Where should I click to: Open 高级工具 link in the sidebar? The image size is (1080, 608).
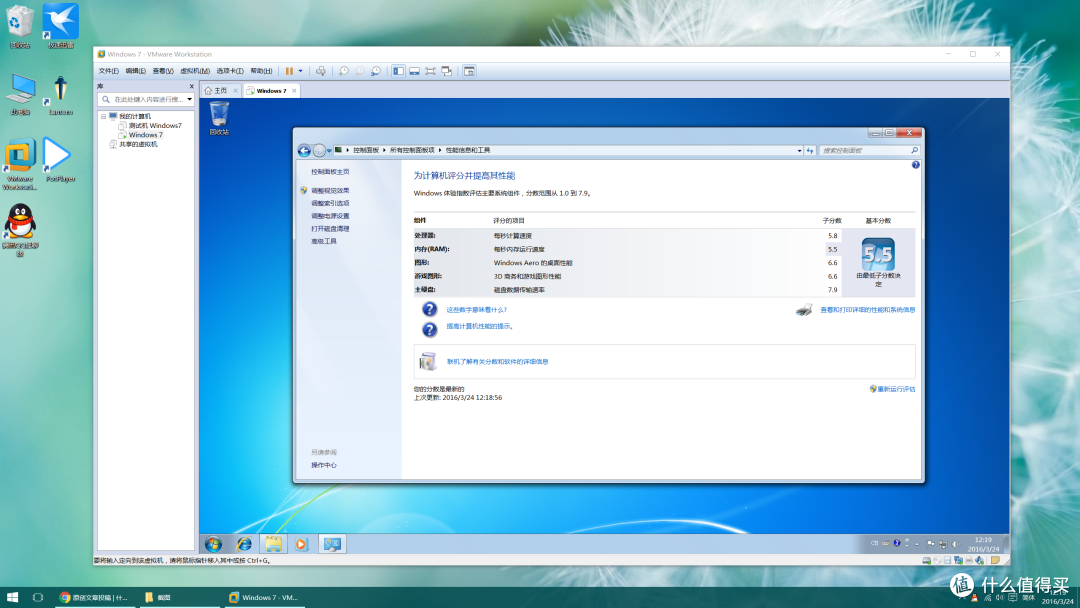coord(324,242)
